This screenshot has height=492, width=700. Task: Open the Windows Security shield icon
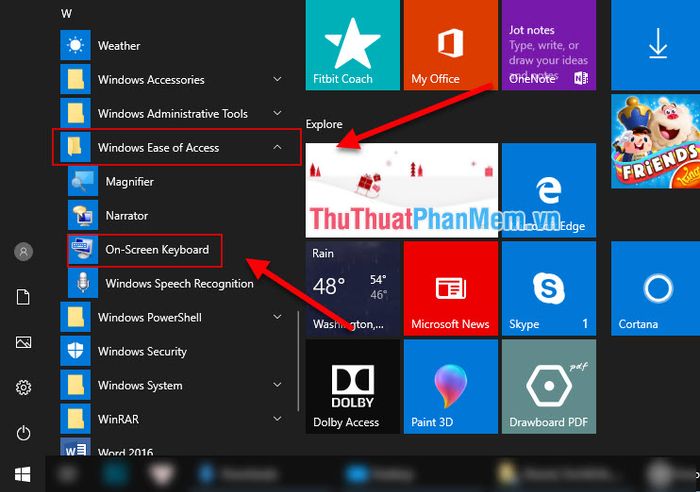pos(75,350)
